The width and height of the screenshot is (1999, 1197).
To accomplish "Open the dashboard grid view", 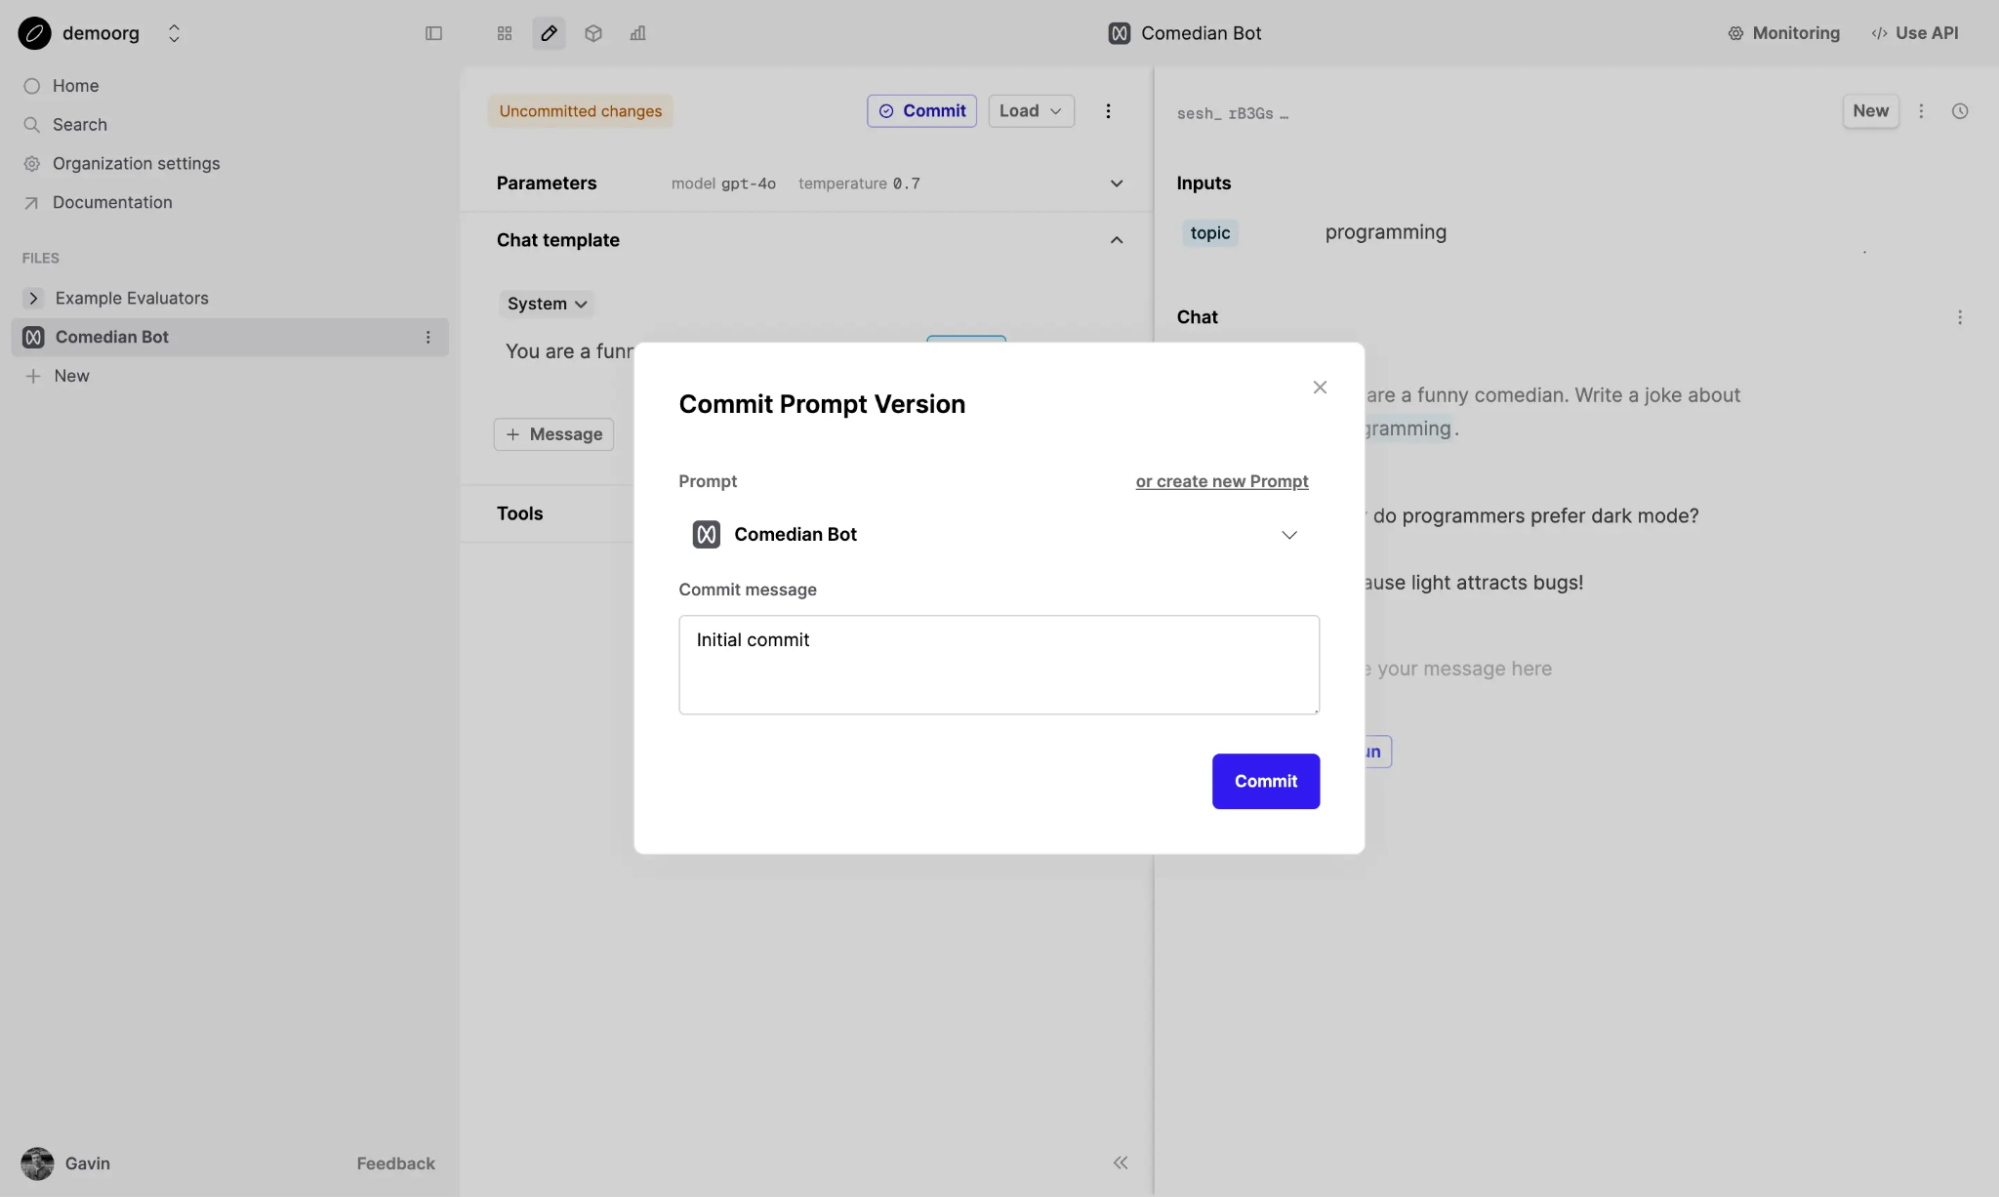I will pyautogui.click(x=504, y=33).
